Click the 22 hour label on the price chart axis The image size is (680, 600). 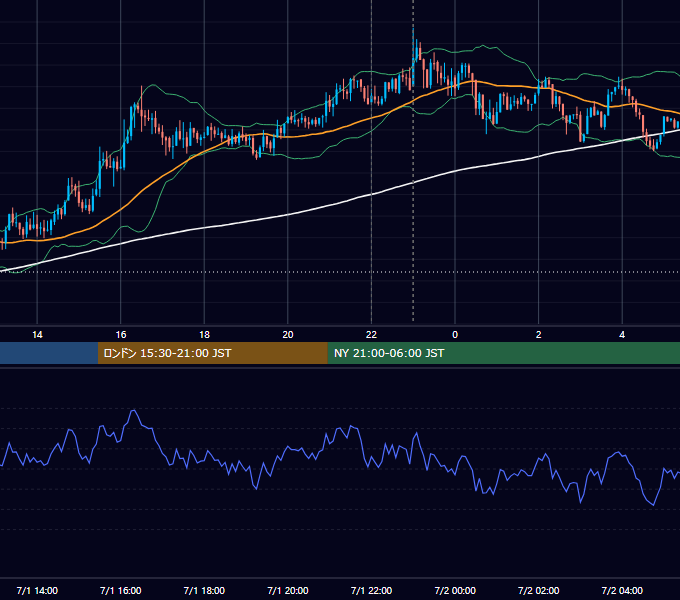(x=371, y=335)
